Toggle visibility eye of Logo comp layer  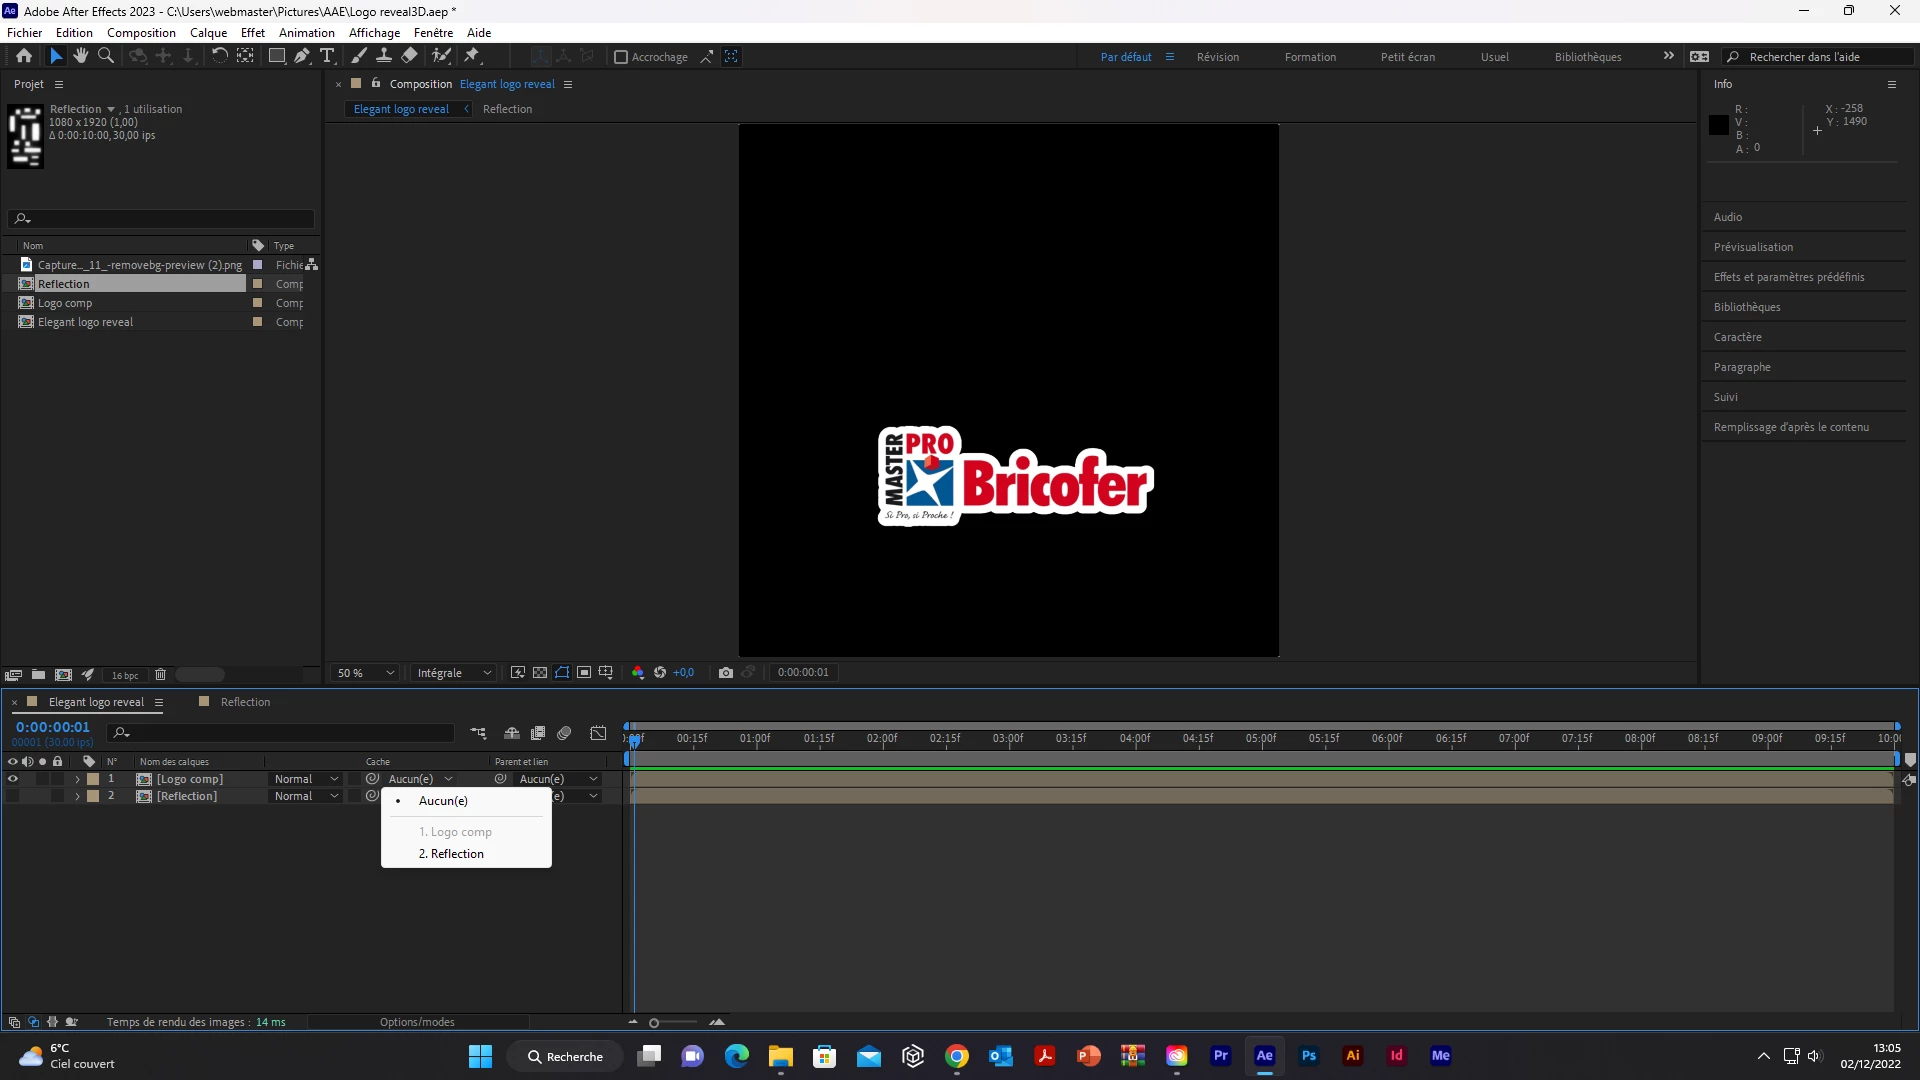13,779
